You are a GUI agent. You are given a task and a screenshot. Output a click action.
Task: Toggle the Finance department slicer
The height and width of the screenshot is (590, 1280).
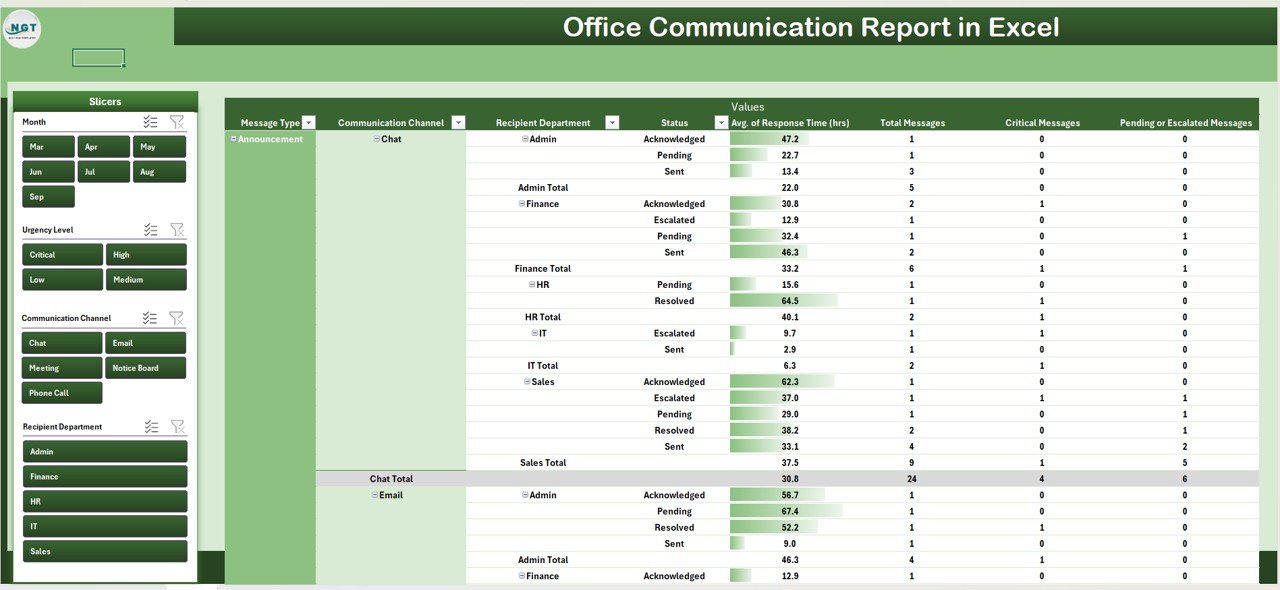pos(105,477)
